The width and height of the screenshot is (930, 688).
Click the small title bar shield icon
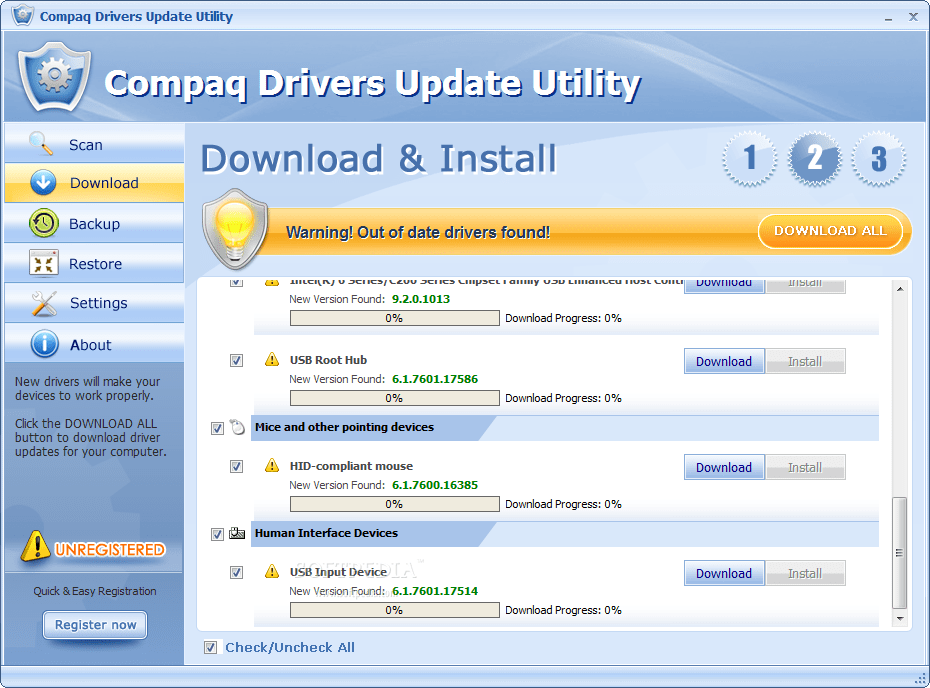click(23, 15)
